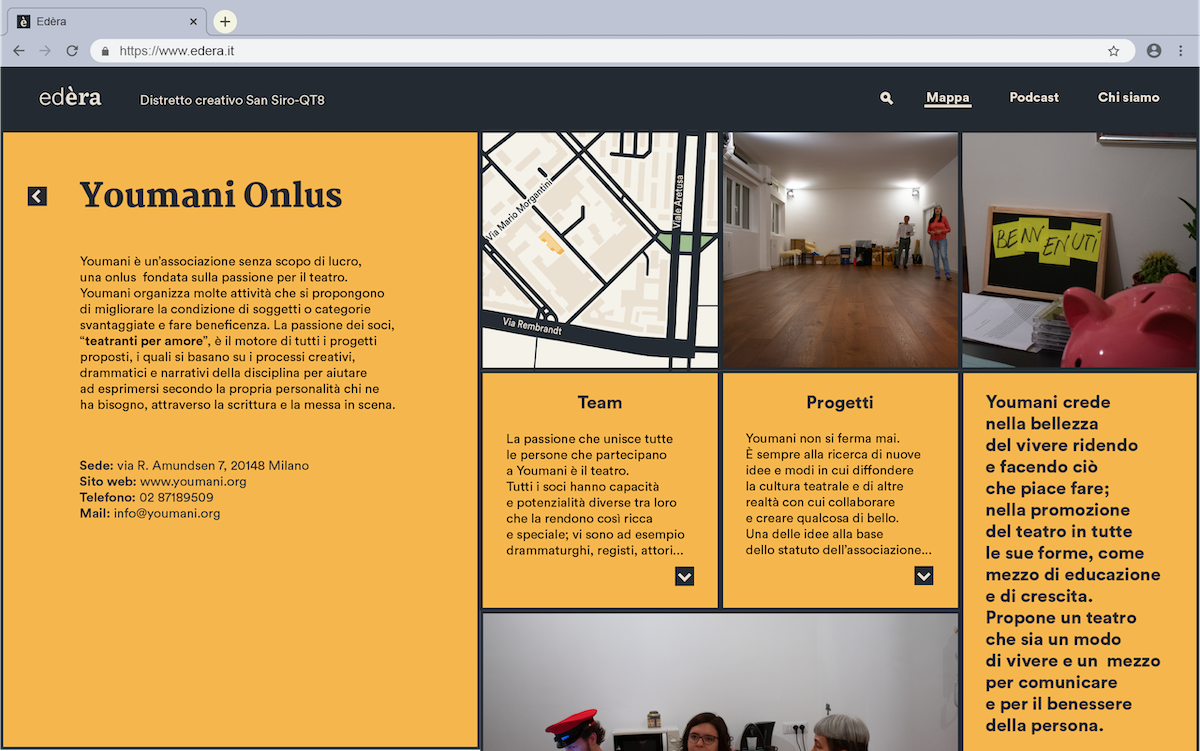Click the browser Back arrow
This screenshot has height=751, width=1200.
19,50
